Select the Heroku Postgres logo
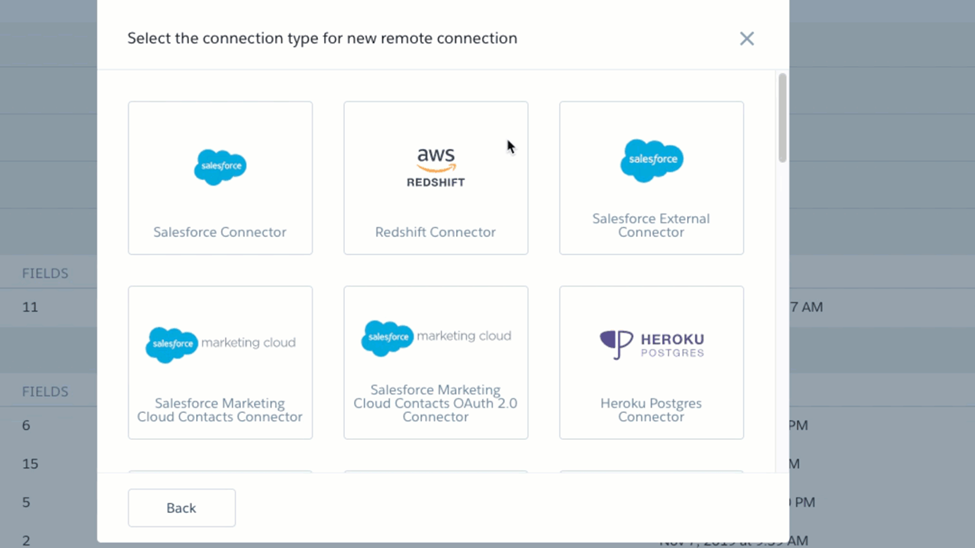This screenshot has width=975, height=548. [x=652, y=345]
